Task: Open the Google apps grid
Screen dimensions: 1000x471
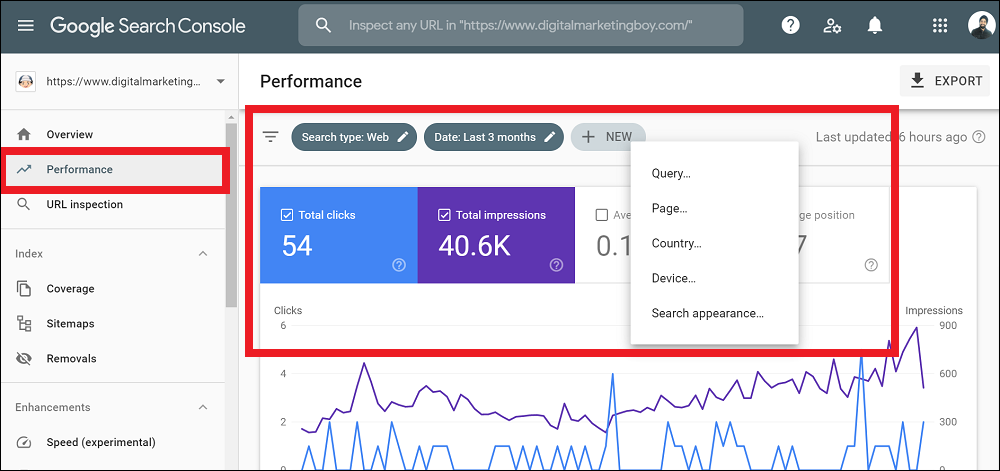Action: [940, 25]
